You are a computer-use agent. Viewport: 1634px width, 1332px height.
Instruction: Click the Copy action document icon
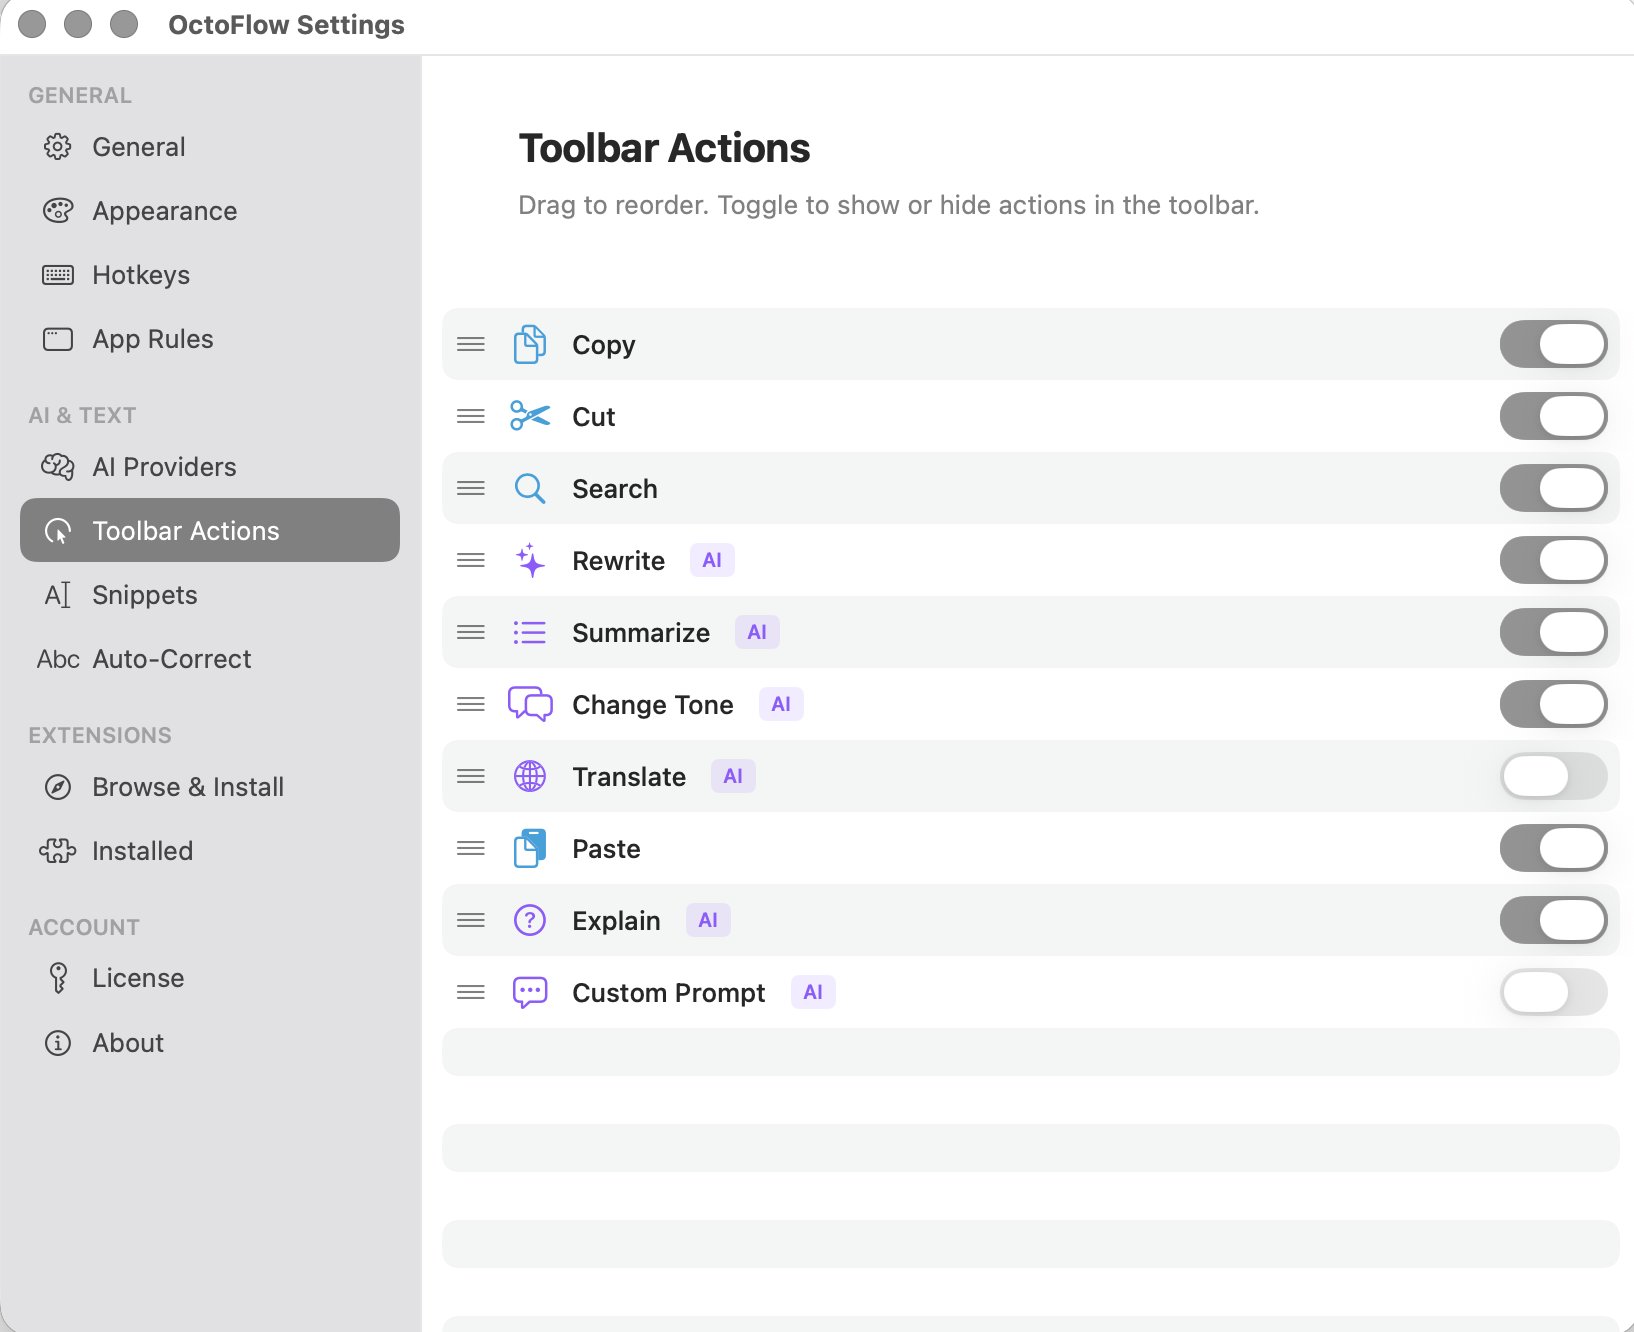[x=530, y=344]
